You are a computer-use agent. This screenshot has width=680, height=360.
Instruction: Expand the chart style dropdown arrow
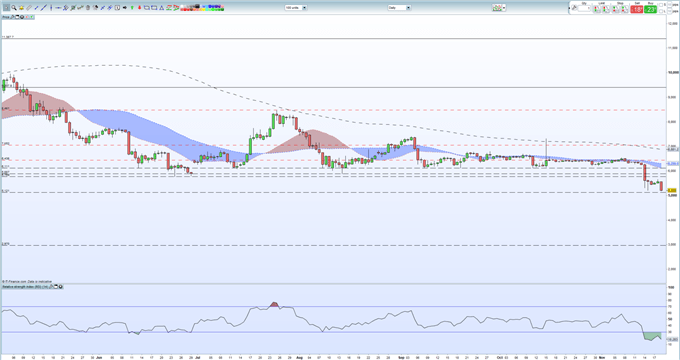(x=504, y=7)
